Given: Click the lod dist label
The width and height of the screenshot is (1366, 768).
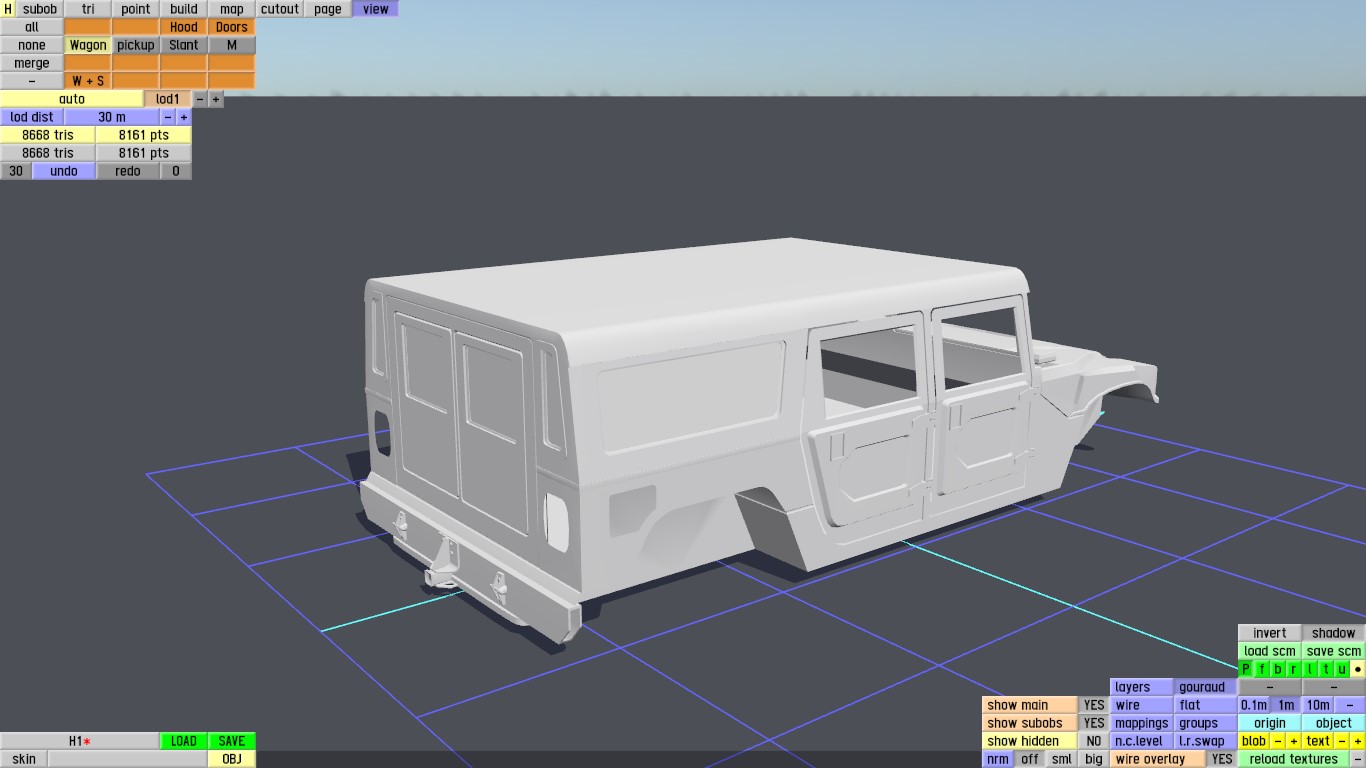Looking at the screenshot, I should 32,117.
